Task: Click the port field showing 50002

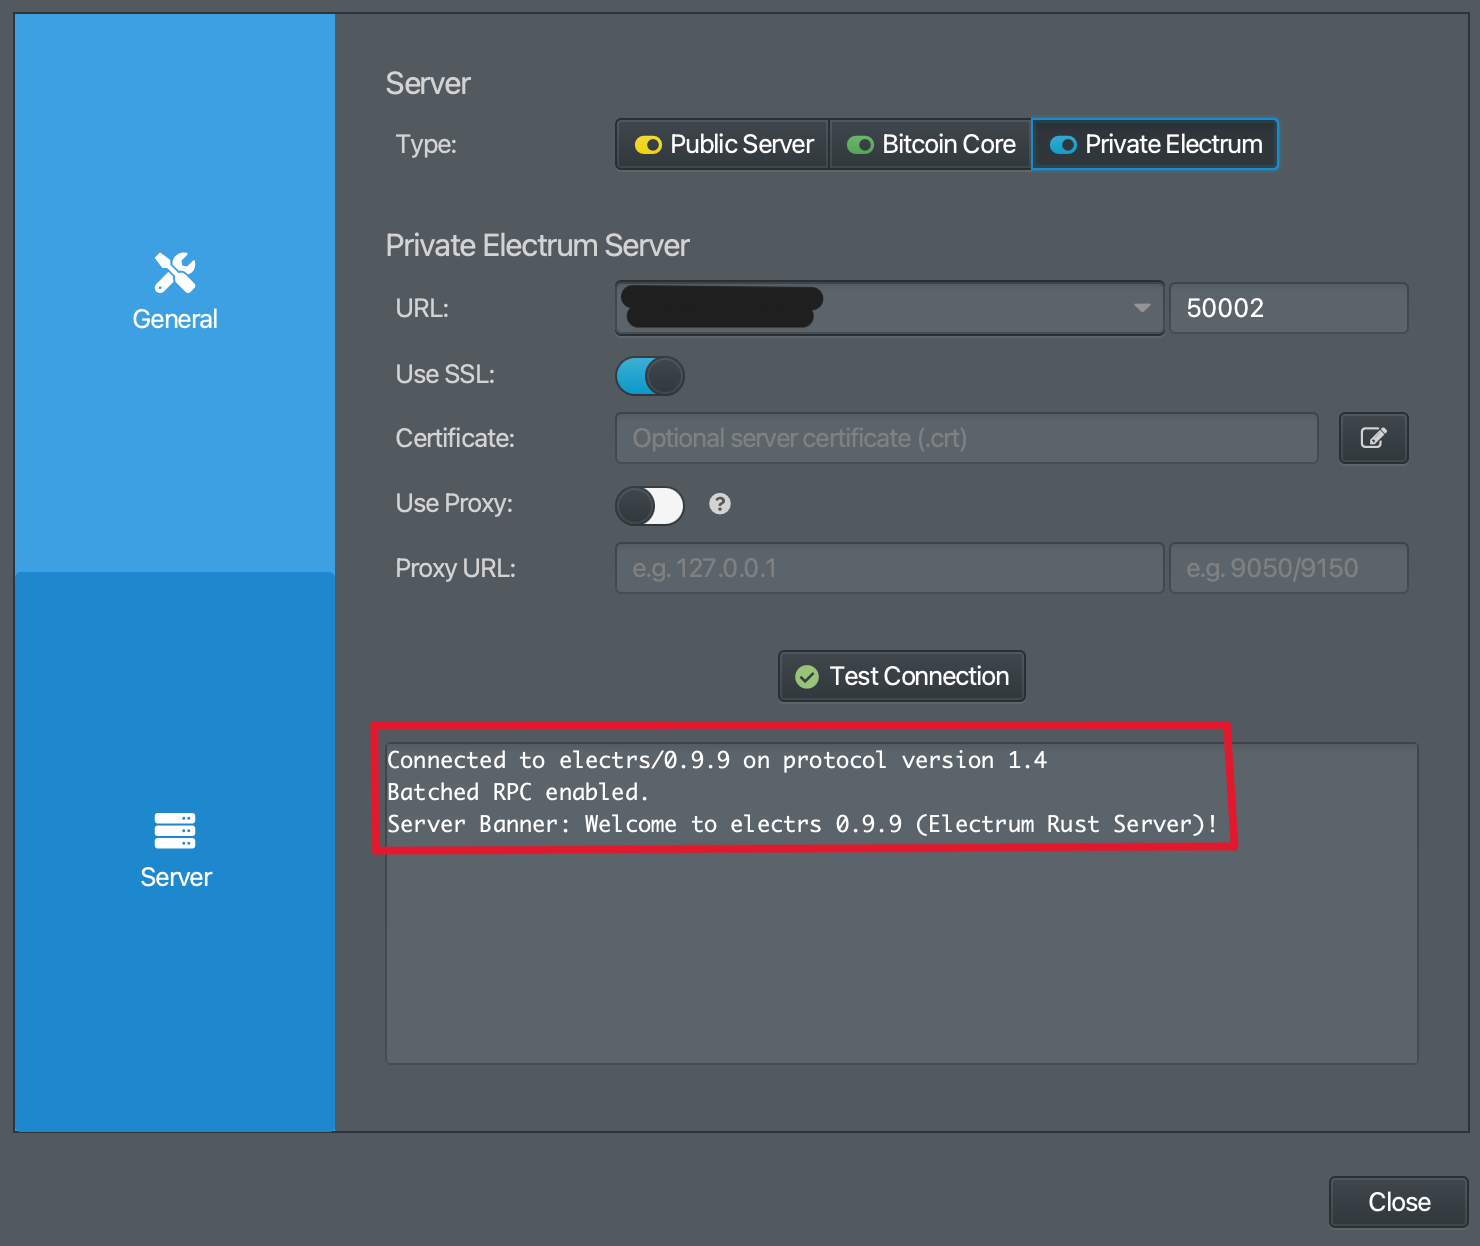Action: click(1288, 308)
